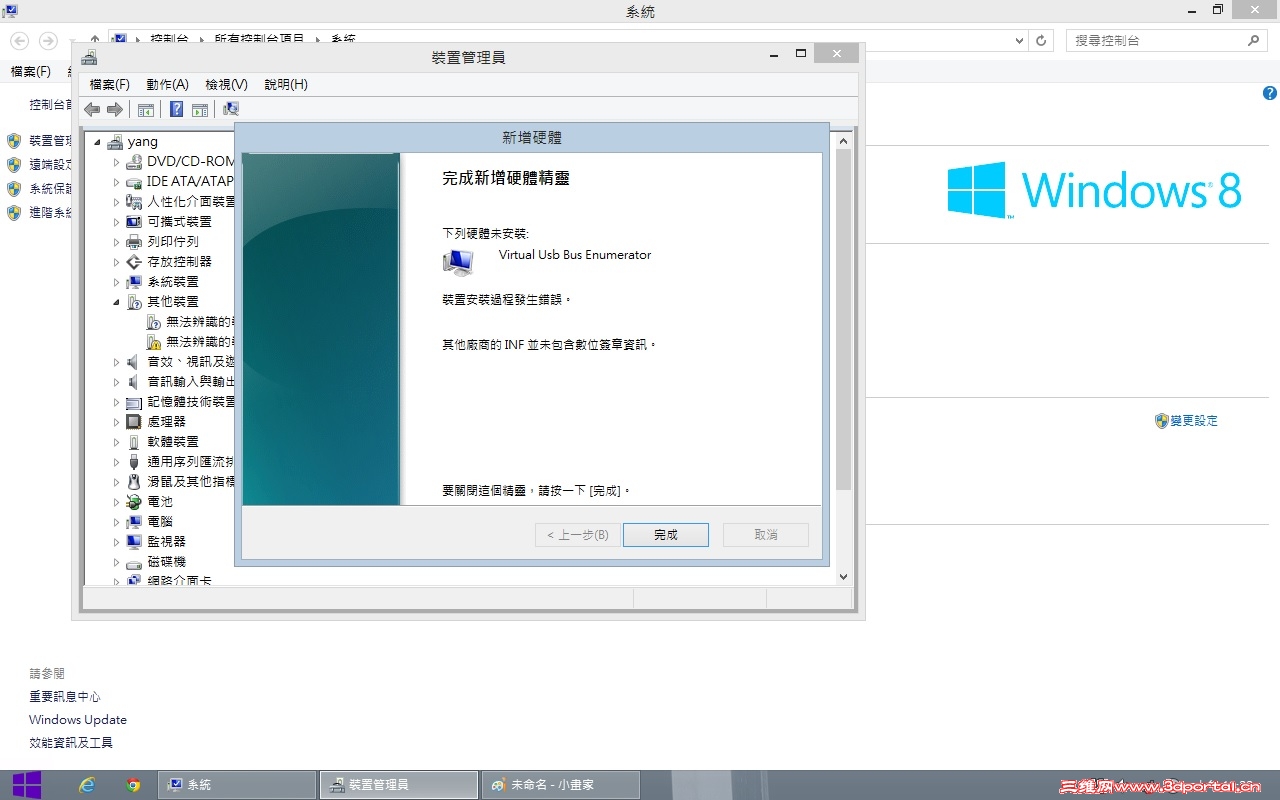Select the 監視器 monitor icon
The width and height of the screenshot is (1280, 800).
[134, 541]
